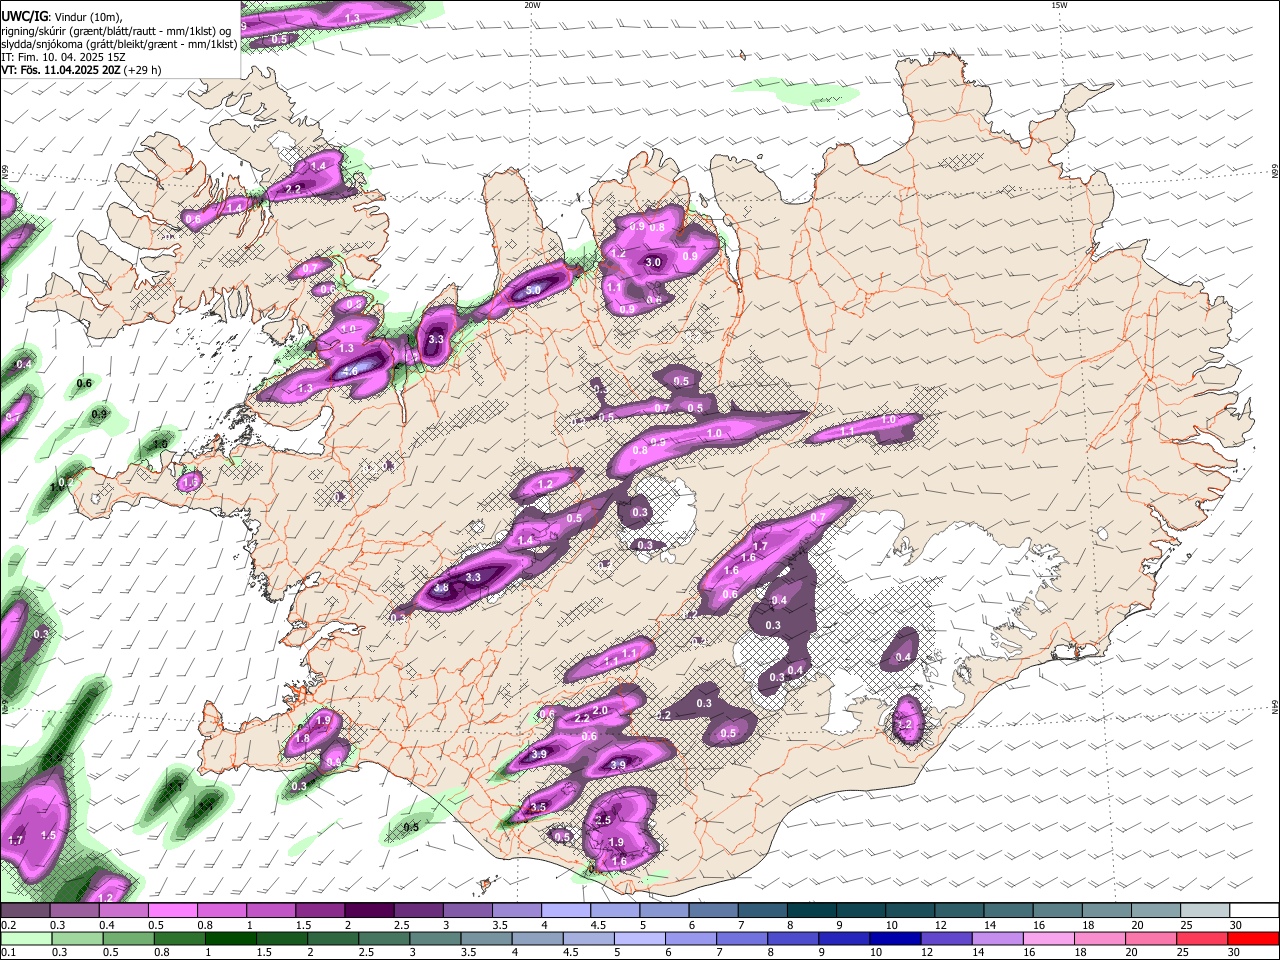Click the "rigning/skúrir" header line
The height and width of the screenshot is (960, 1280).
coord(116,30)
